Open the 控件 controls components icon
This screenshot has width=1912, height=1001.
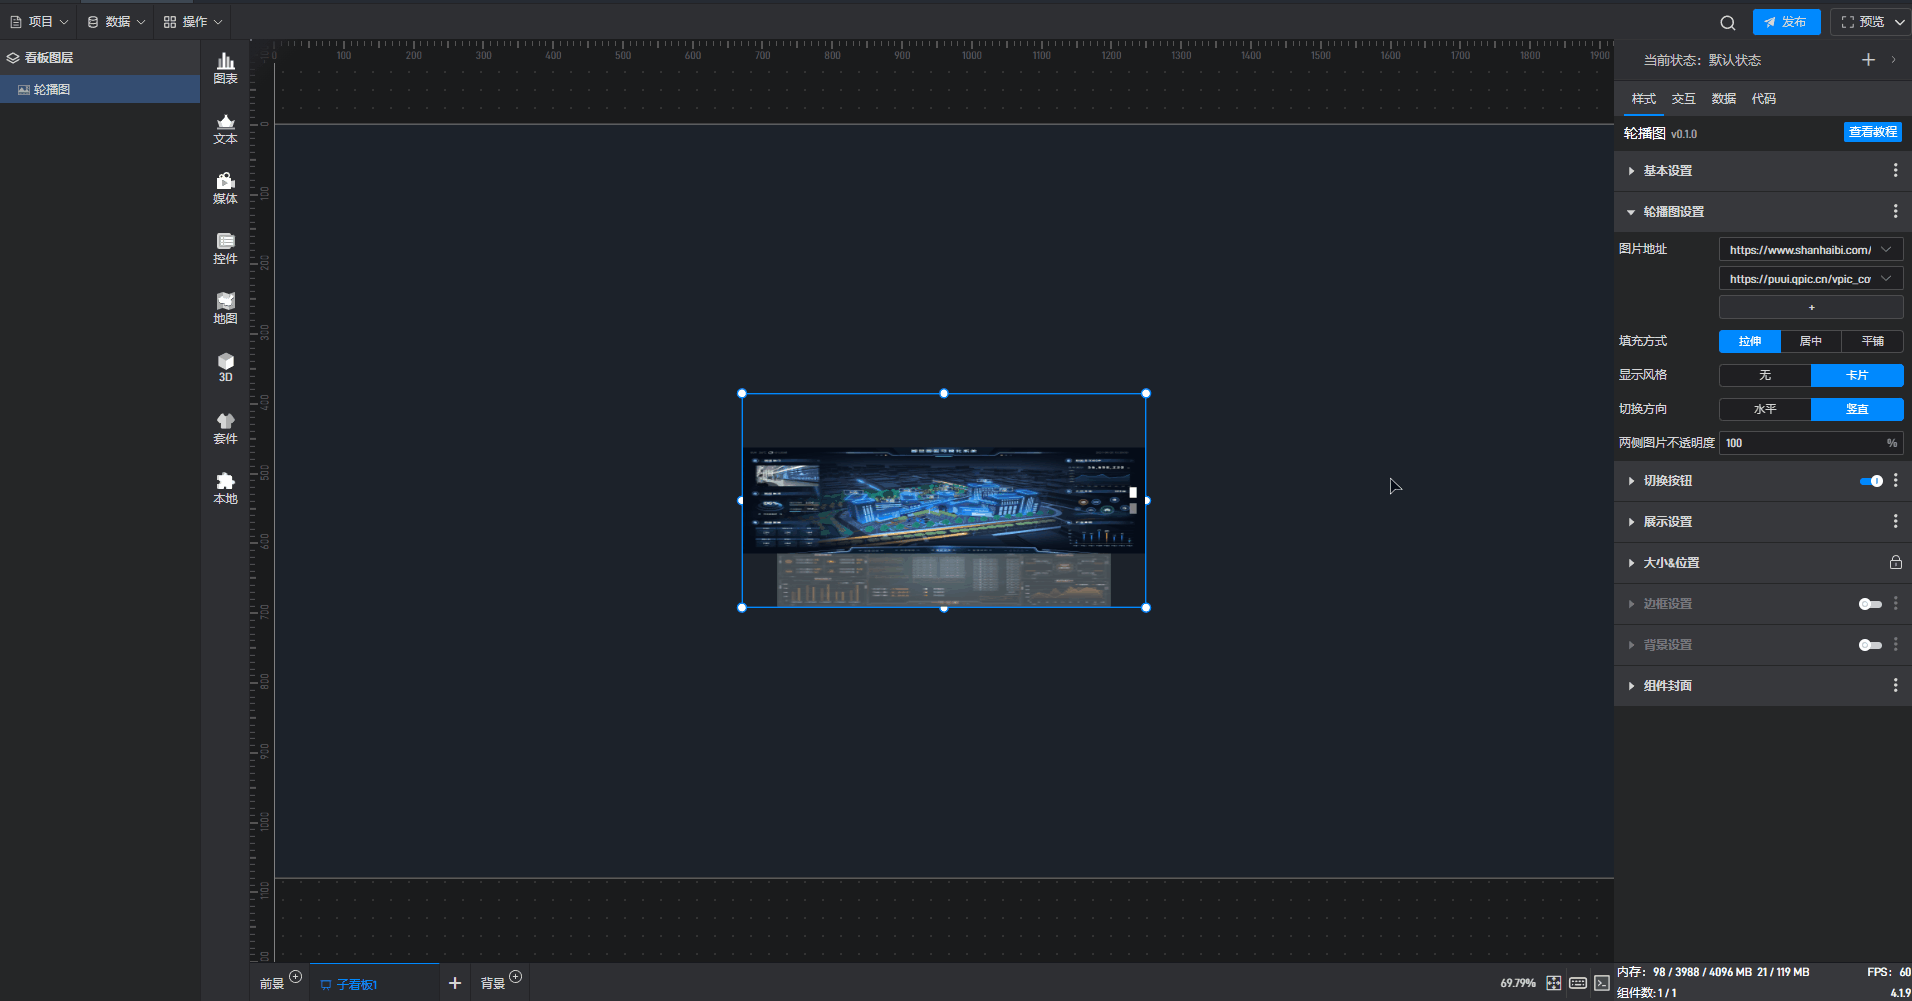(225, 248)
